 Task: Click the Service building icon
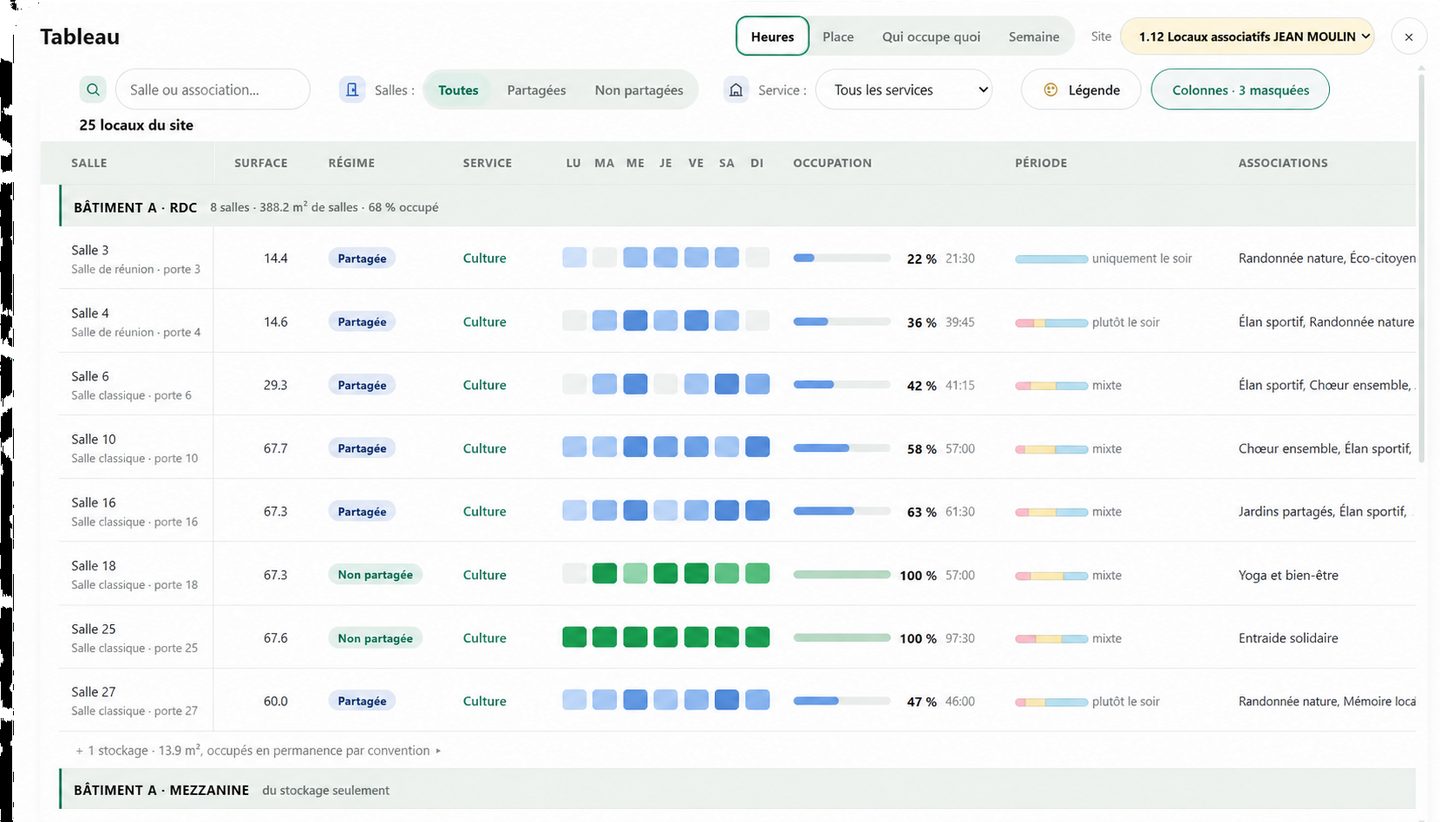[736, 89]
